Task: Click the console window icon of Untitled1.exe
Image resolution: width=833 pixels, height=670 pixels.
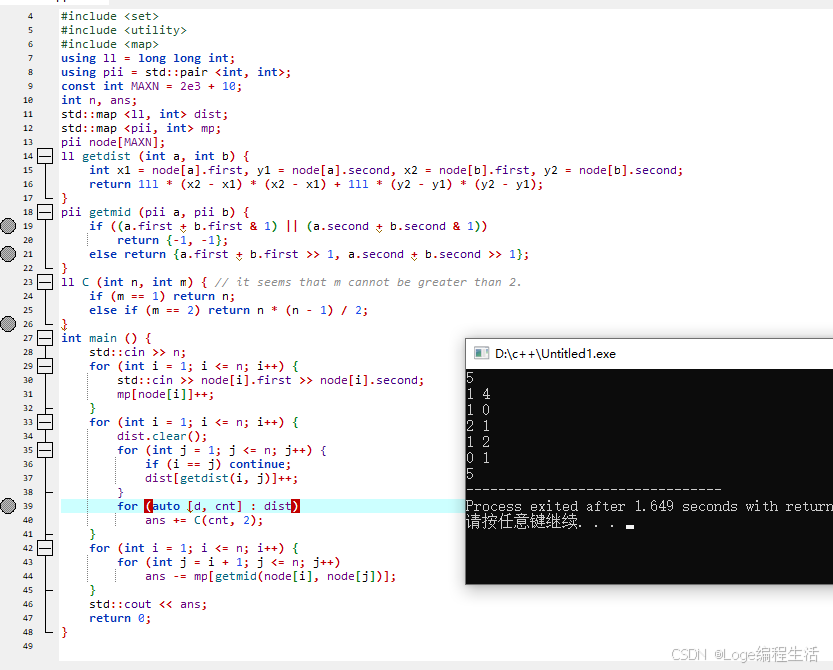Action: pos(481,353)
